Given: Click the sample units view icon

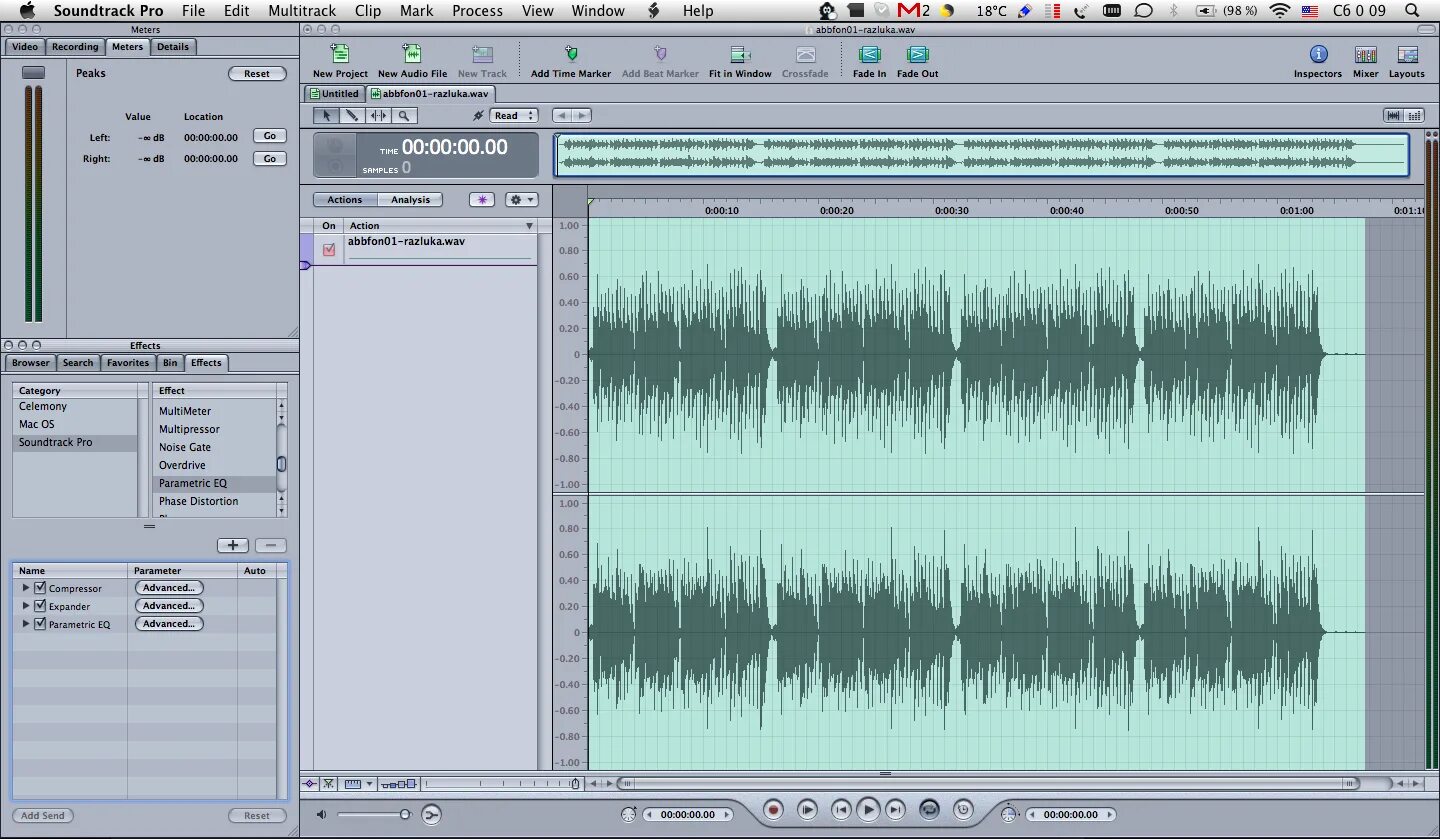Looking at the screenshot, I should [x=1414, y=116].
